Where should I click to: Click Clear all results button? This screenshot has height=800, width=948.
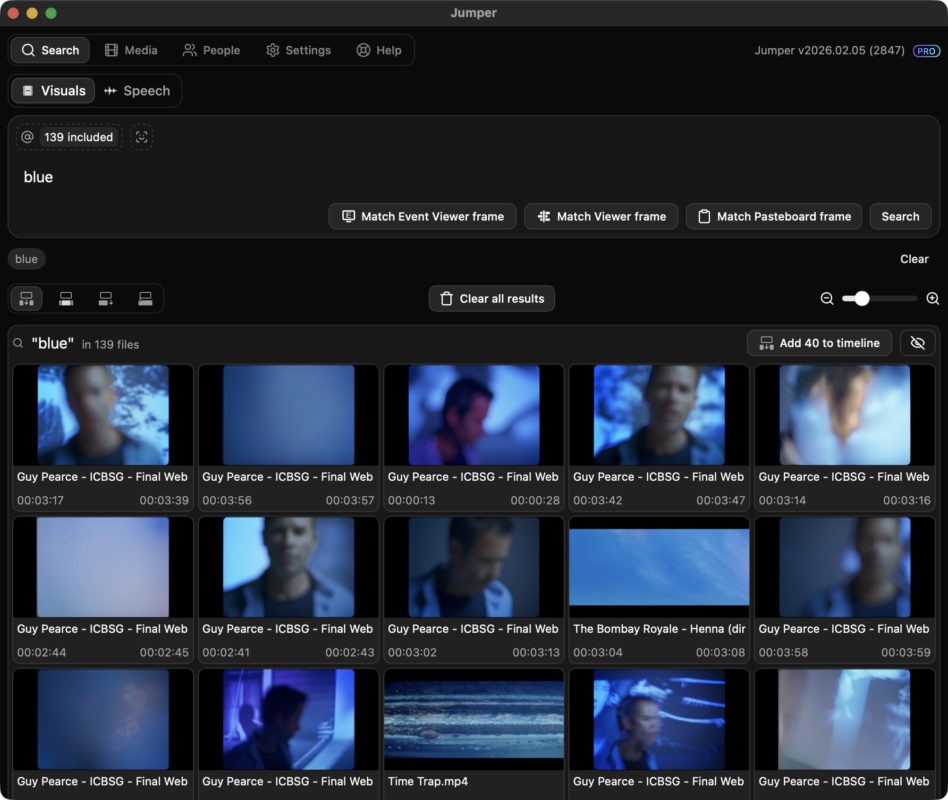coord(492,299)
